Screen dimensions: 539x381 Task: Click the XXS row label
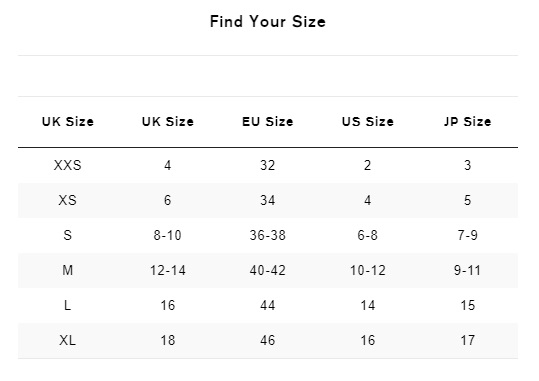[x=68, y=165]
